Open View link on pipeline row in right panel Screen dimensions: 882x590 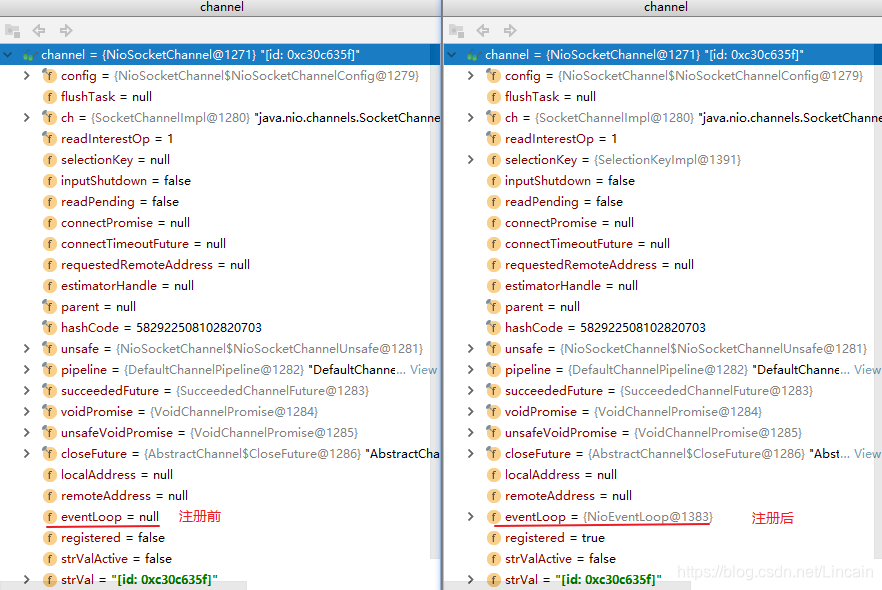(867, 370)
